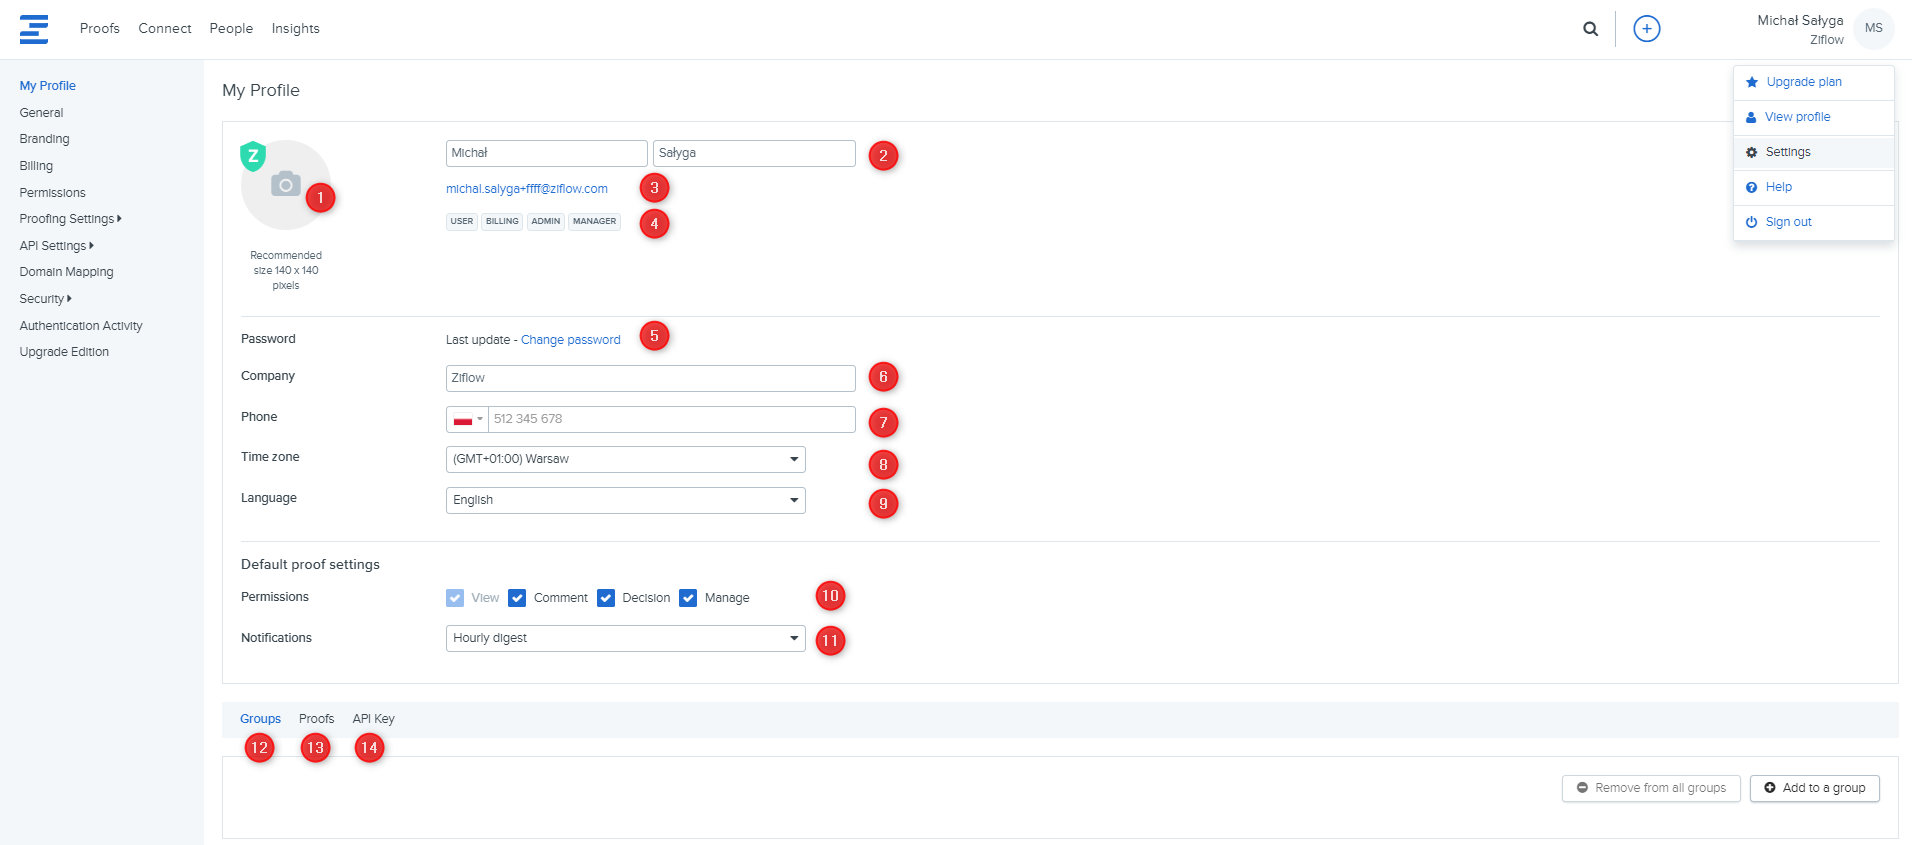Open Upgrade Edition in the sidebar

[64, 352]
